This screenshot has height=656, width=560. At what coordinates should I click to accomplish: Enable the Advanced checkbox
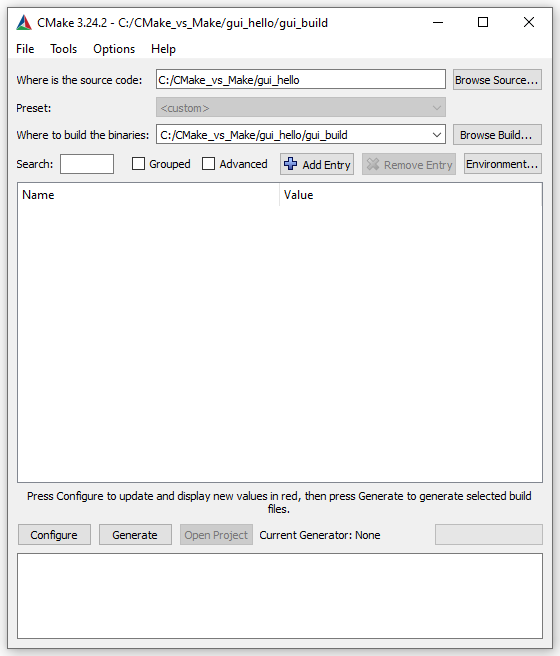tap(208, 164)
